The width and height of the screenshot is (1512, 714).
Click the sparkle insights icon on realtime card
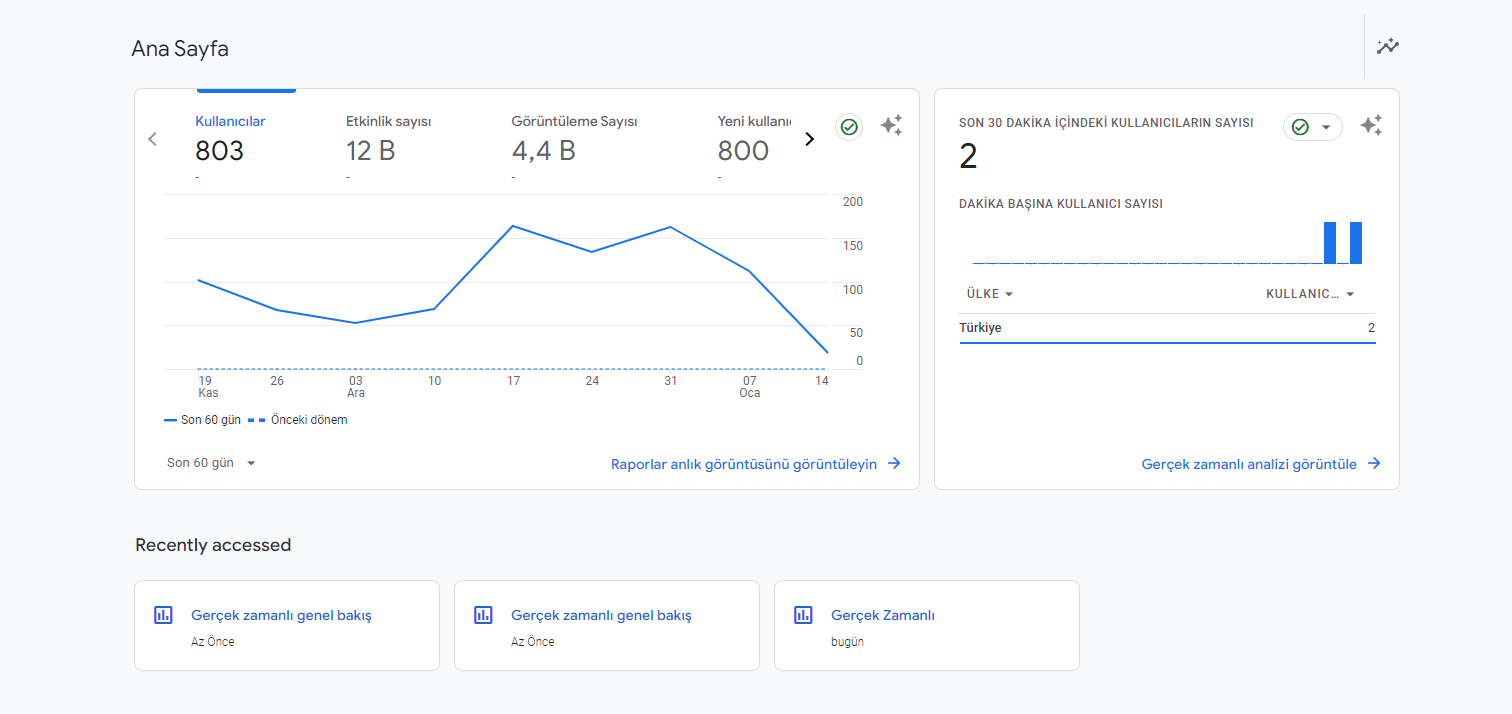coord(1371,126)
